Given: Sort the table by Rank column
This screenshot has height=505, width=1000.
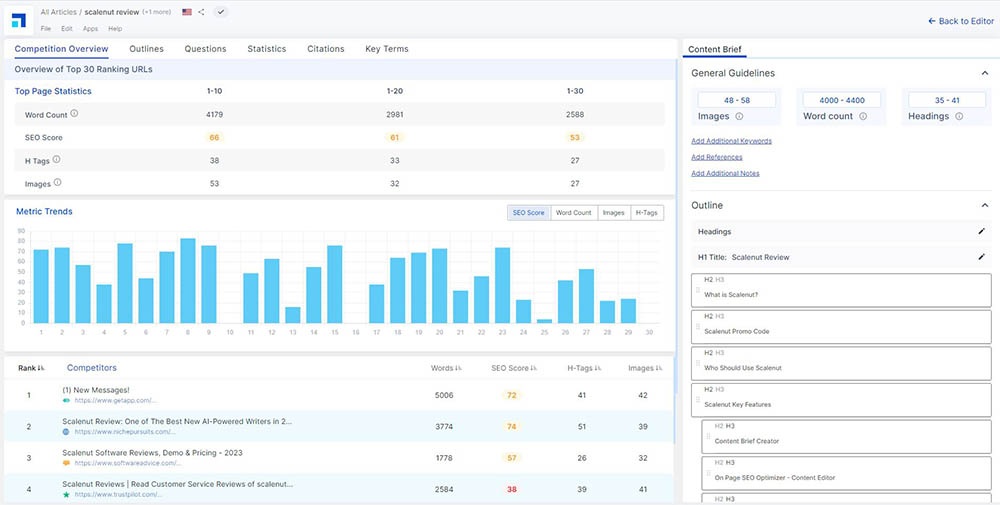Looking at the screenshot, I should (32, 368).
